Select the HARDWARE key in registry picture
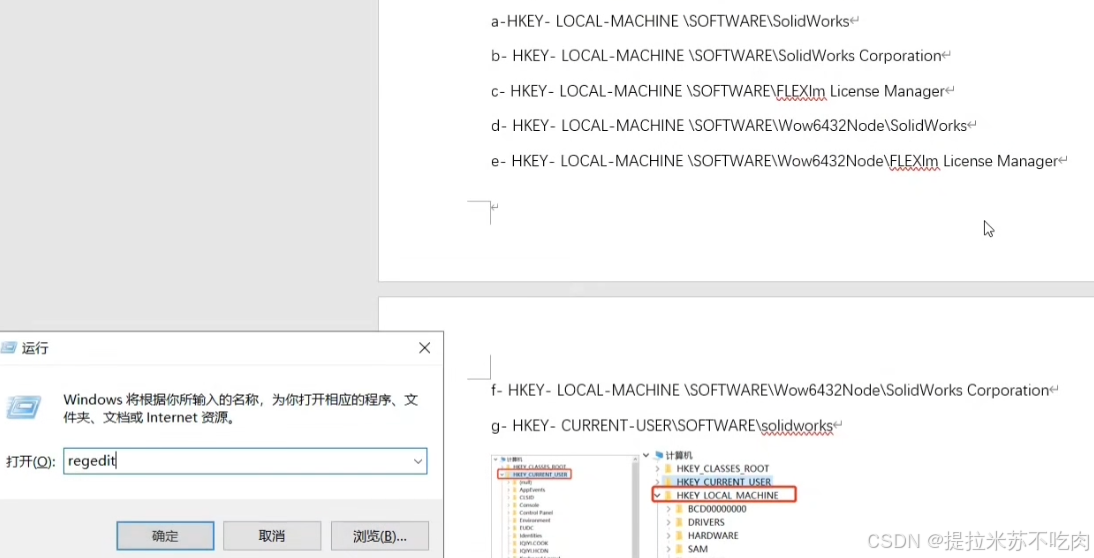The image size is (1094, 558). pyautogui.click(x=713, y=536)
